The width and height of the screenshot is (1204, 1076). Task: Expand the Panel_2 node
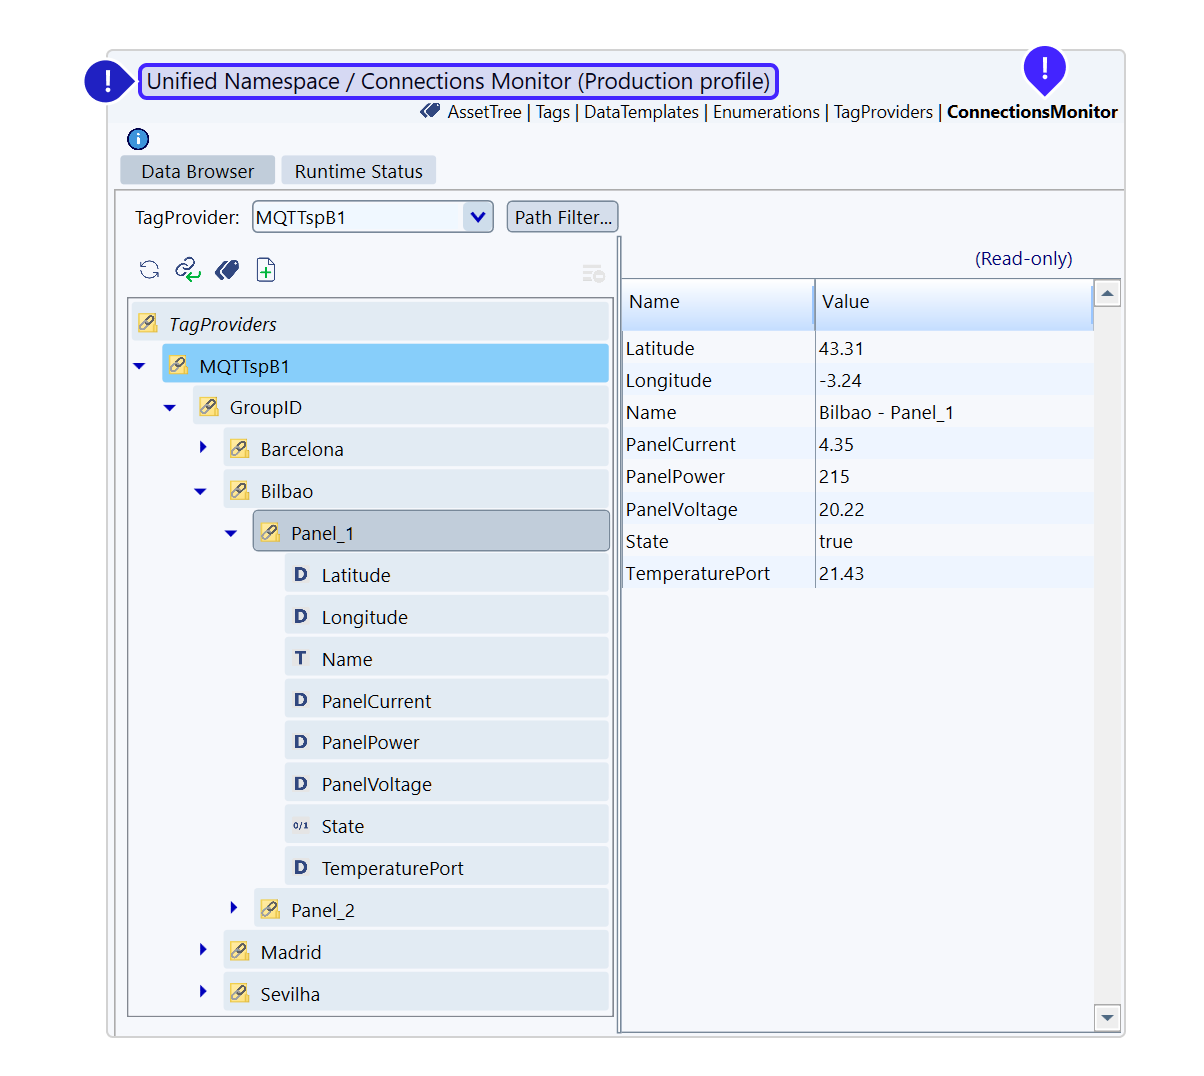(234, 908)
